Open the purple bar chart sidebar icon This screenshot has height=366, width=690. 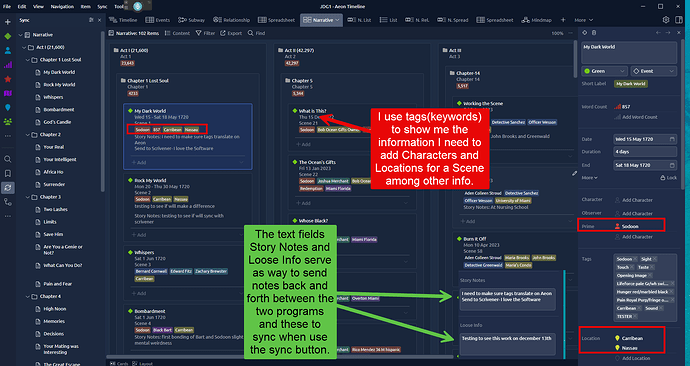(7, 65)
